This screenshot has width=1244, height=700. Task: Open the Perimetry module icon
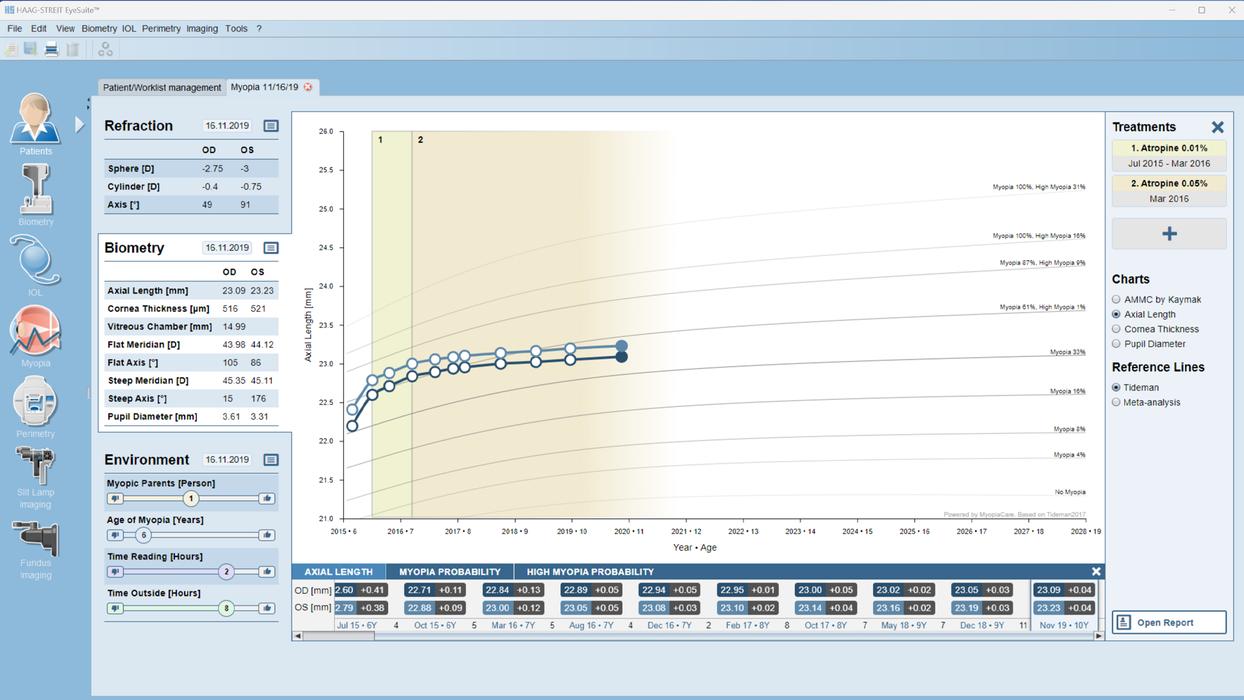(x=35, y=402)
